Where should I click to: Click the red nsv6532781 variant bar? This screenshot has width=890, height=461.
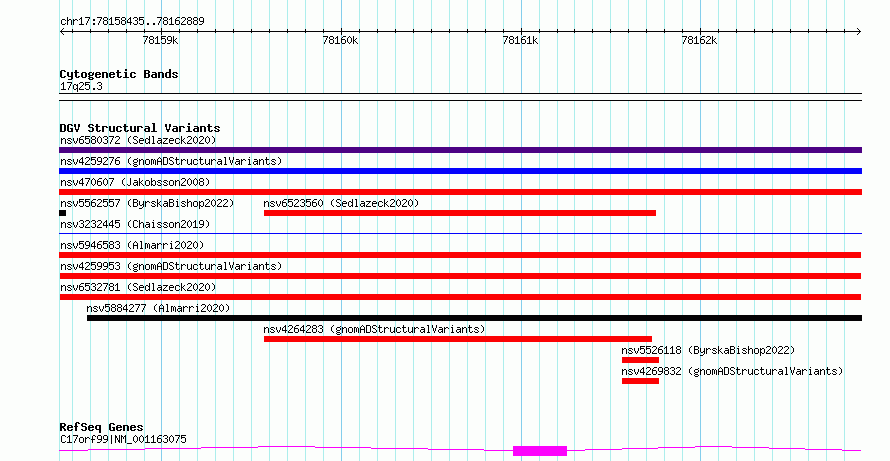460,297
